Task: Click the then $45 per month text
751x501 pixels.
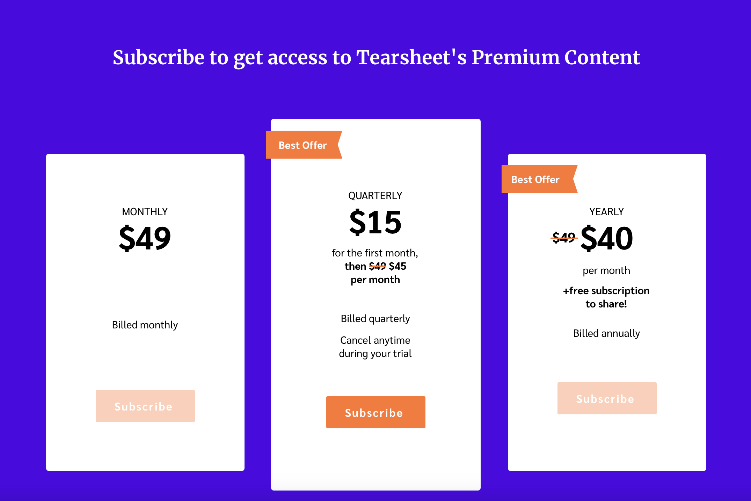Action: [376, 273]
